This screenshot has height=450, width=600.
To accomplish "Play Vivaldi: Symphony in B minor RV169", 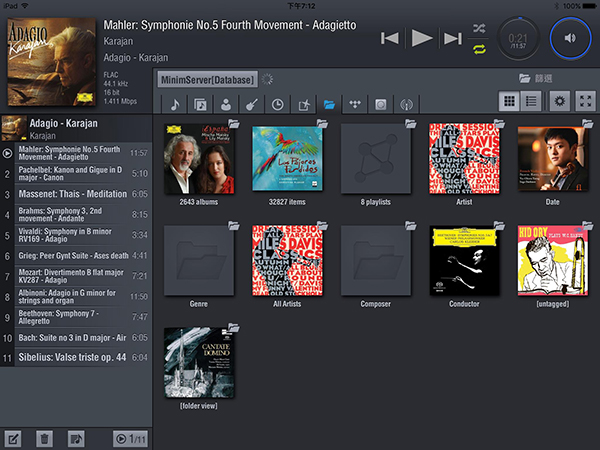I will (76, 235).
